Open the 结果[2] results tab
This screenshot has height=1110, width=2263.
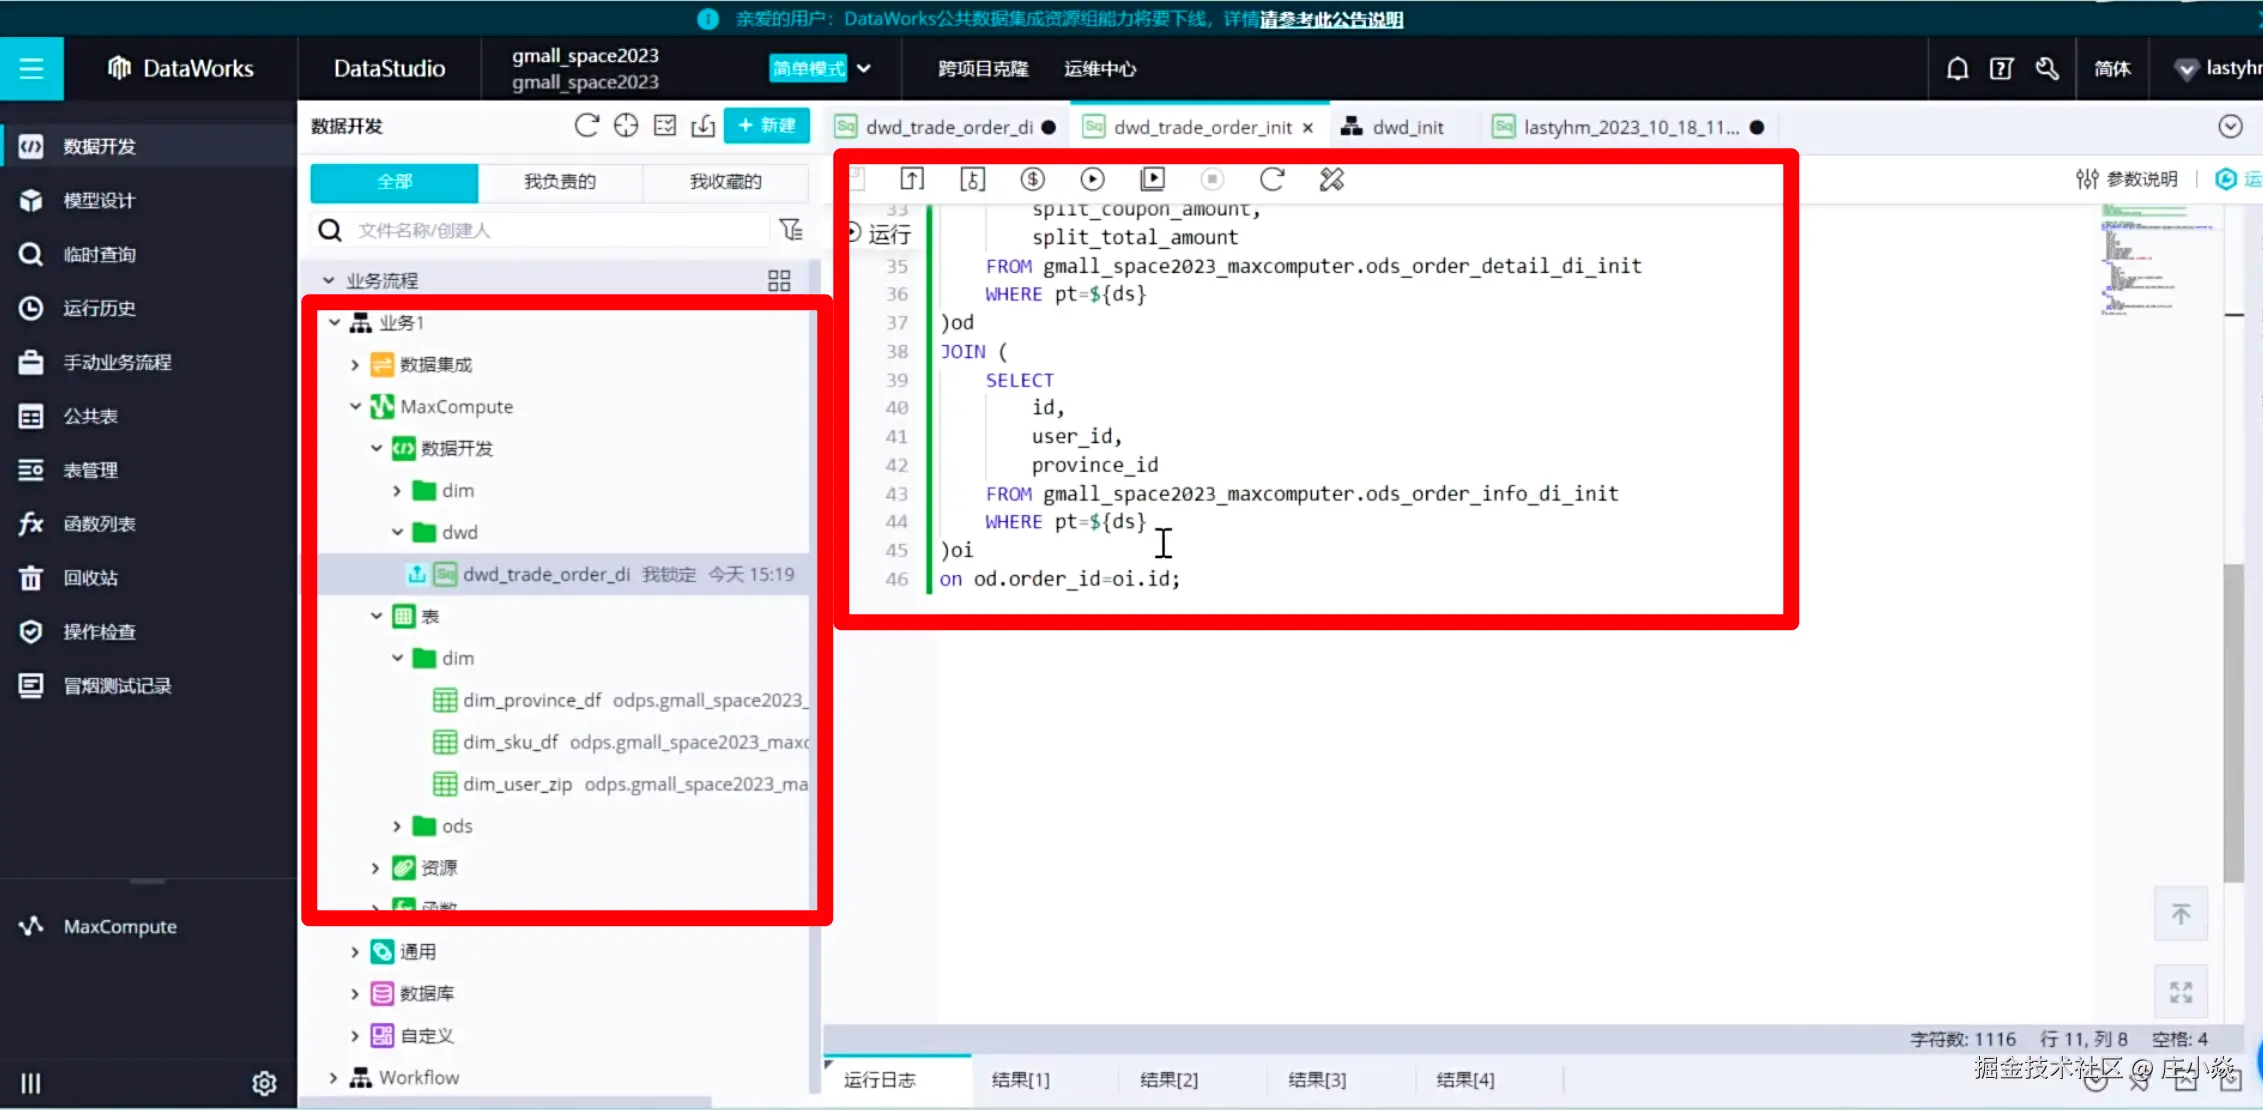(x=1168, y=1080)
